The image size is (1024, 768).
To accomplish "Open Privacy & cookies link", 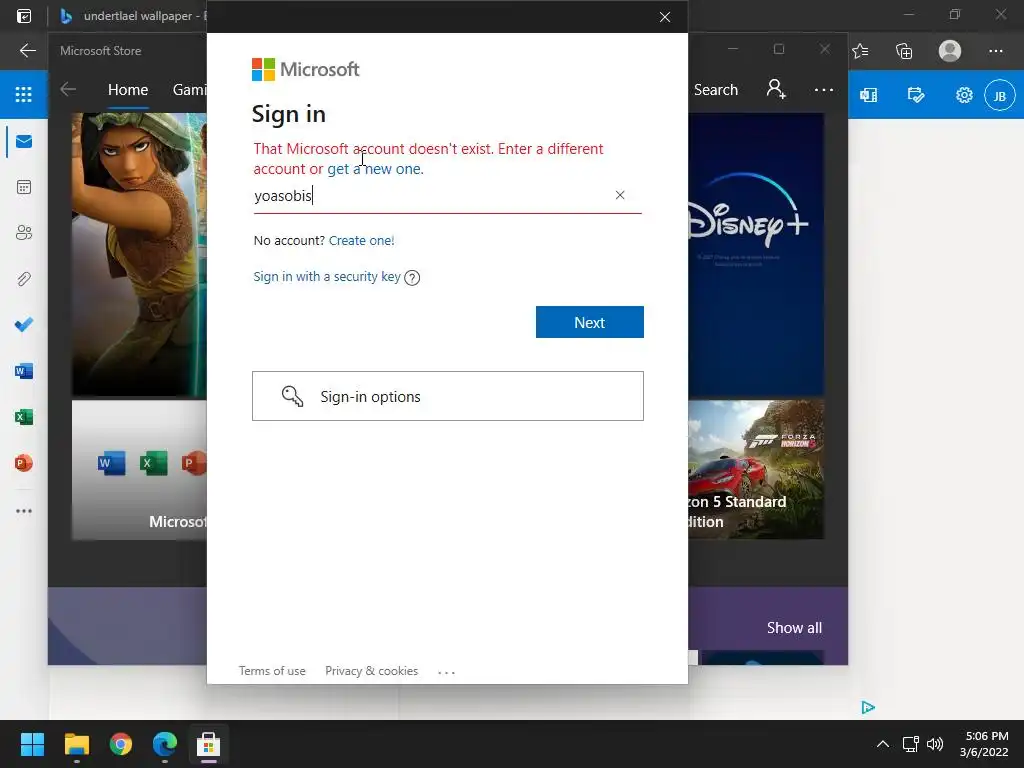I will tap(372, 671).
